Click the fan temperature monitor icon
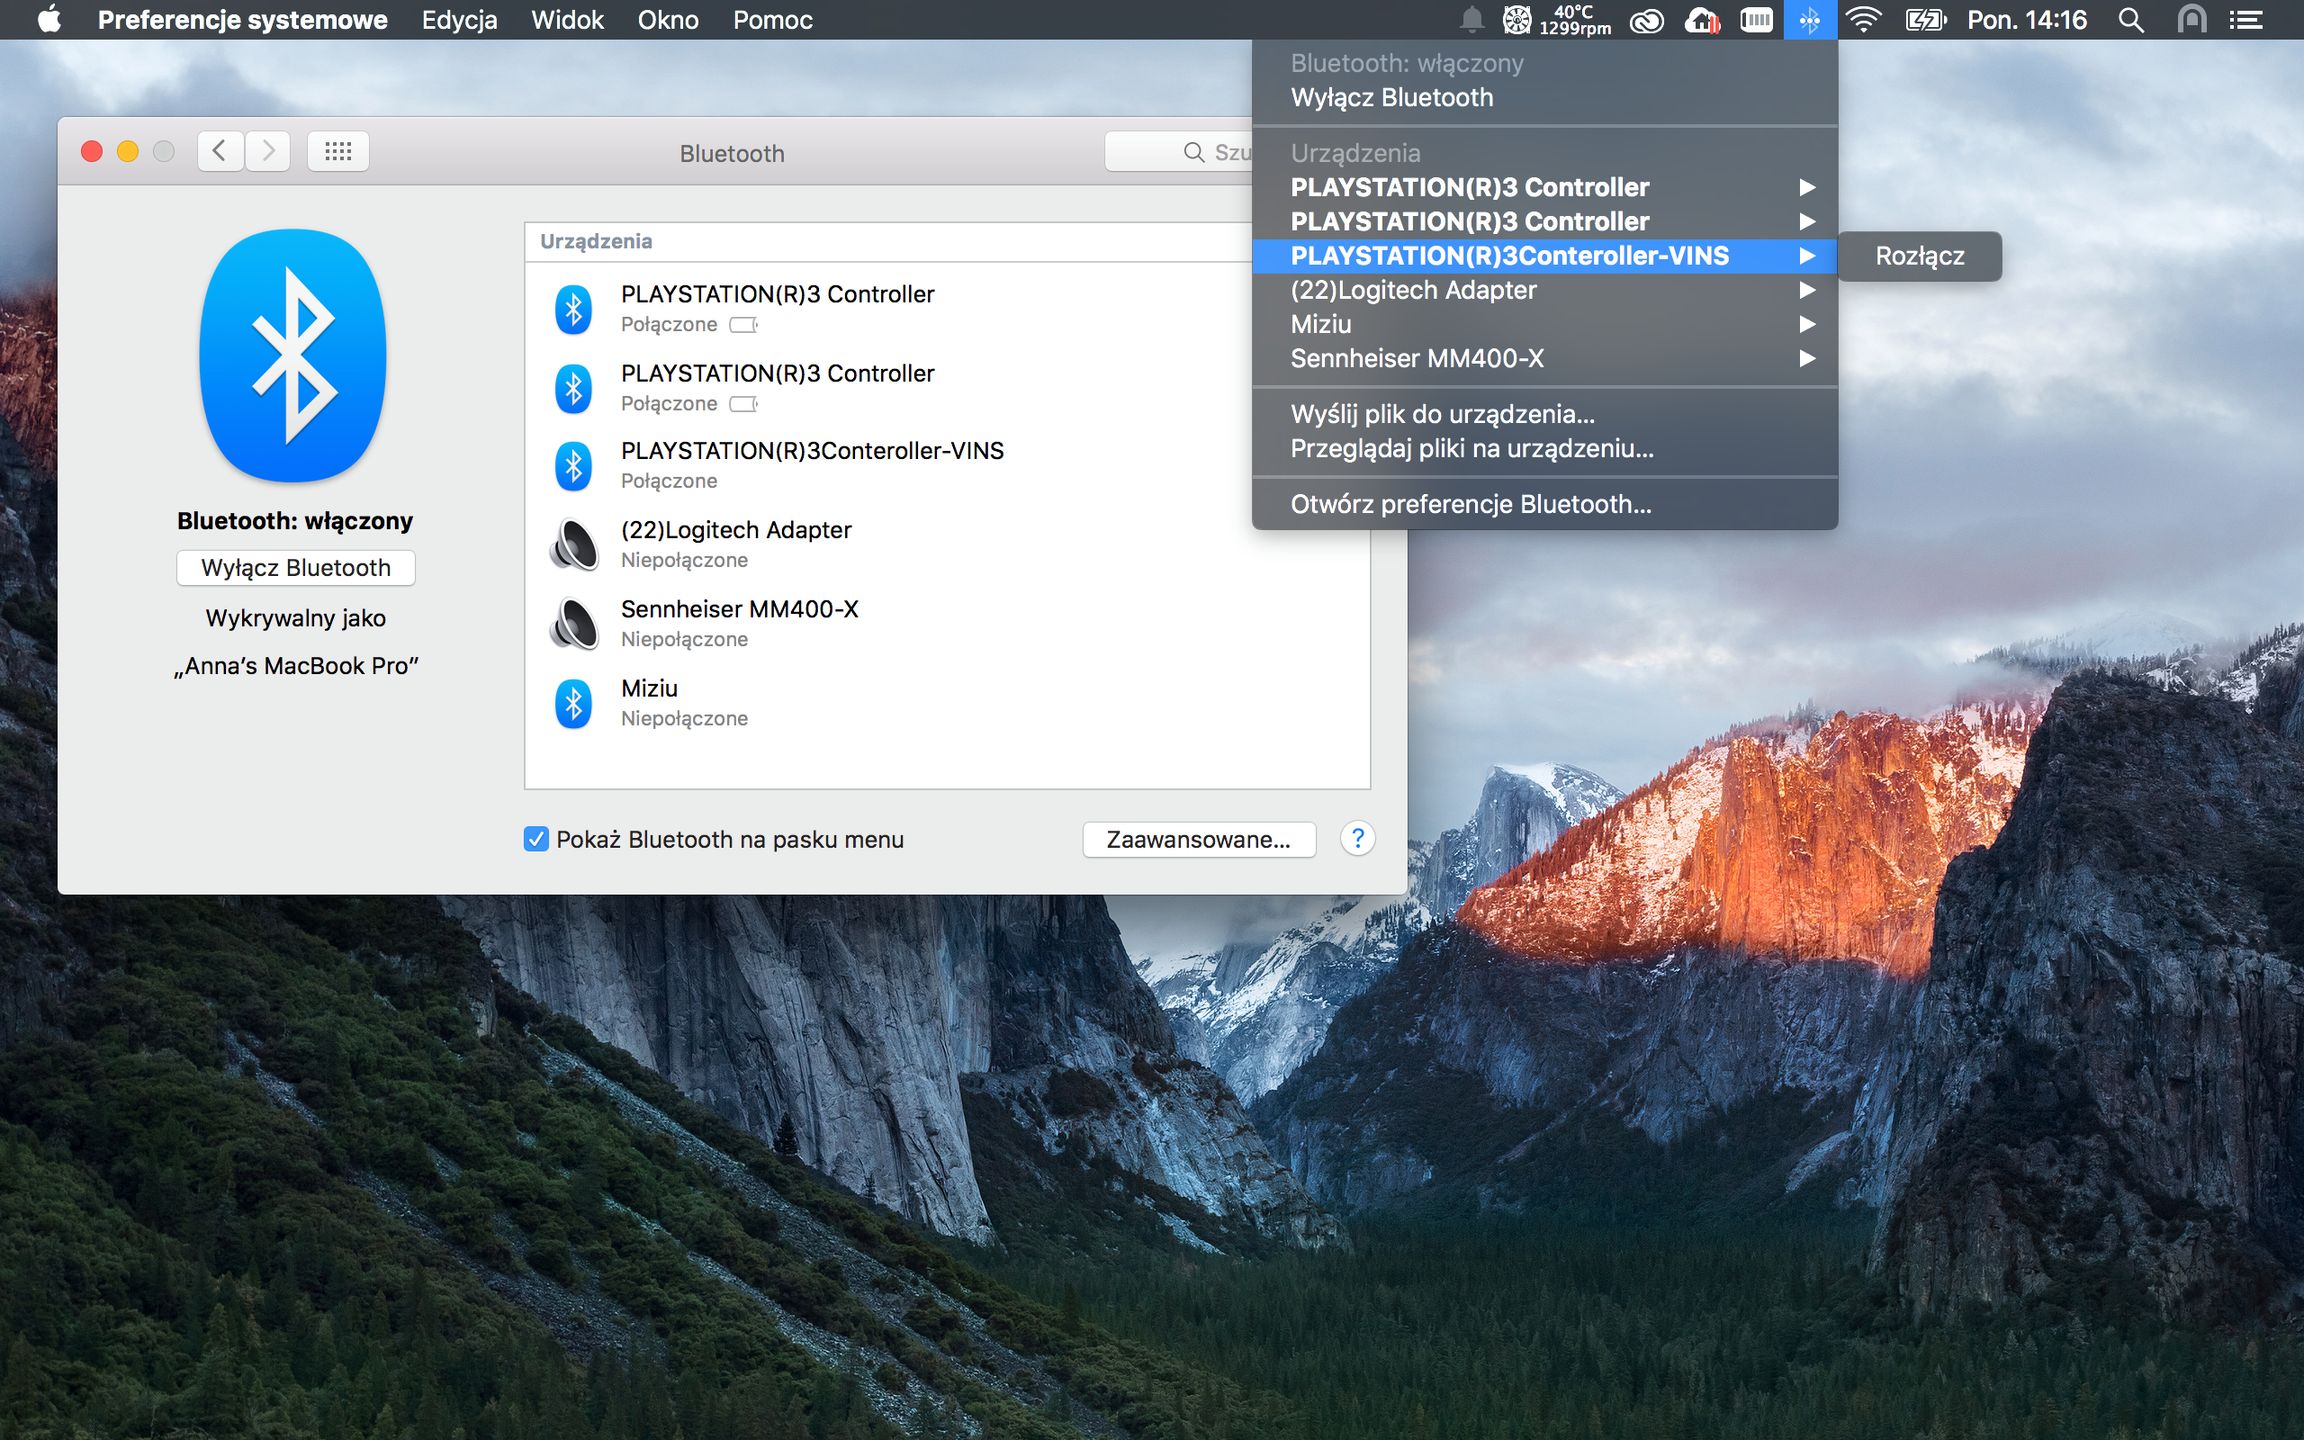Screen dimensions: 2304x1440 click(x=1517, y=20)
